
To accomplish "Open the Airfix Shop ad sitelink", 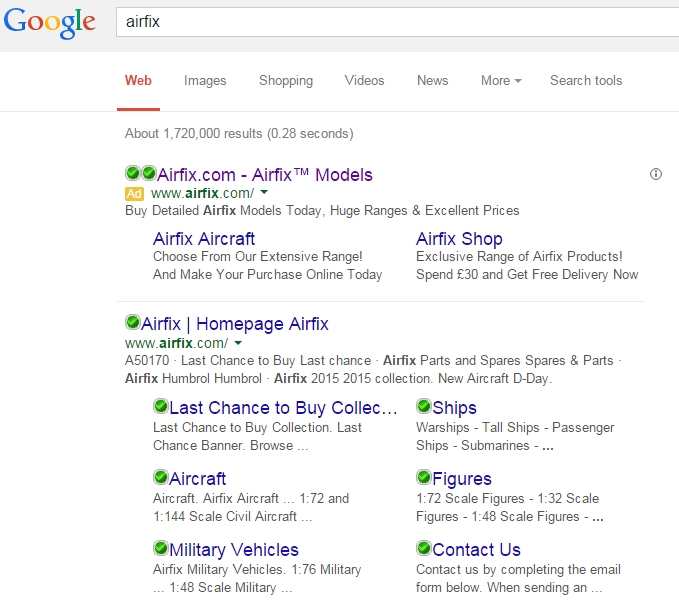I will pyautogui.click(x=459, y=239).
